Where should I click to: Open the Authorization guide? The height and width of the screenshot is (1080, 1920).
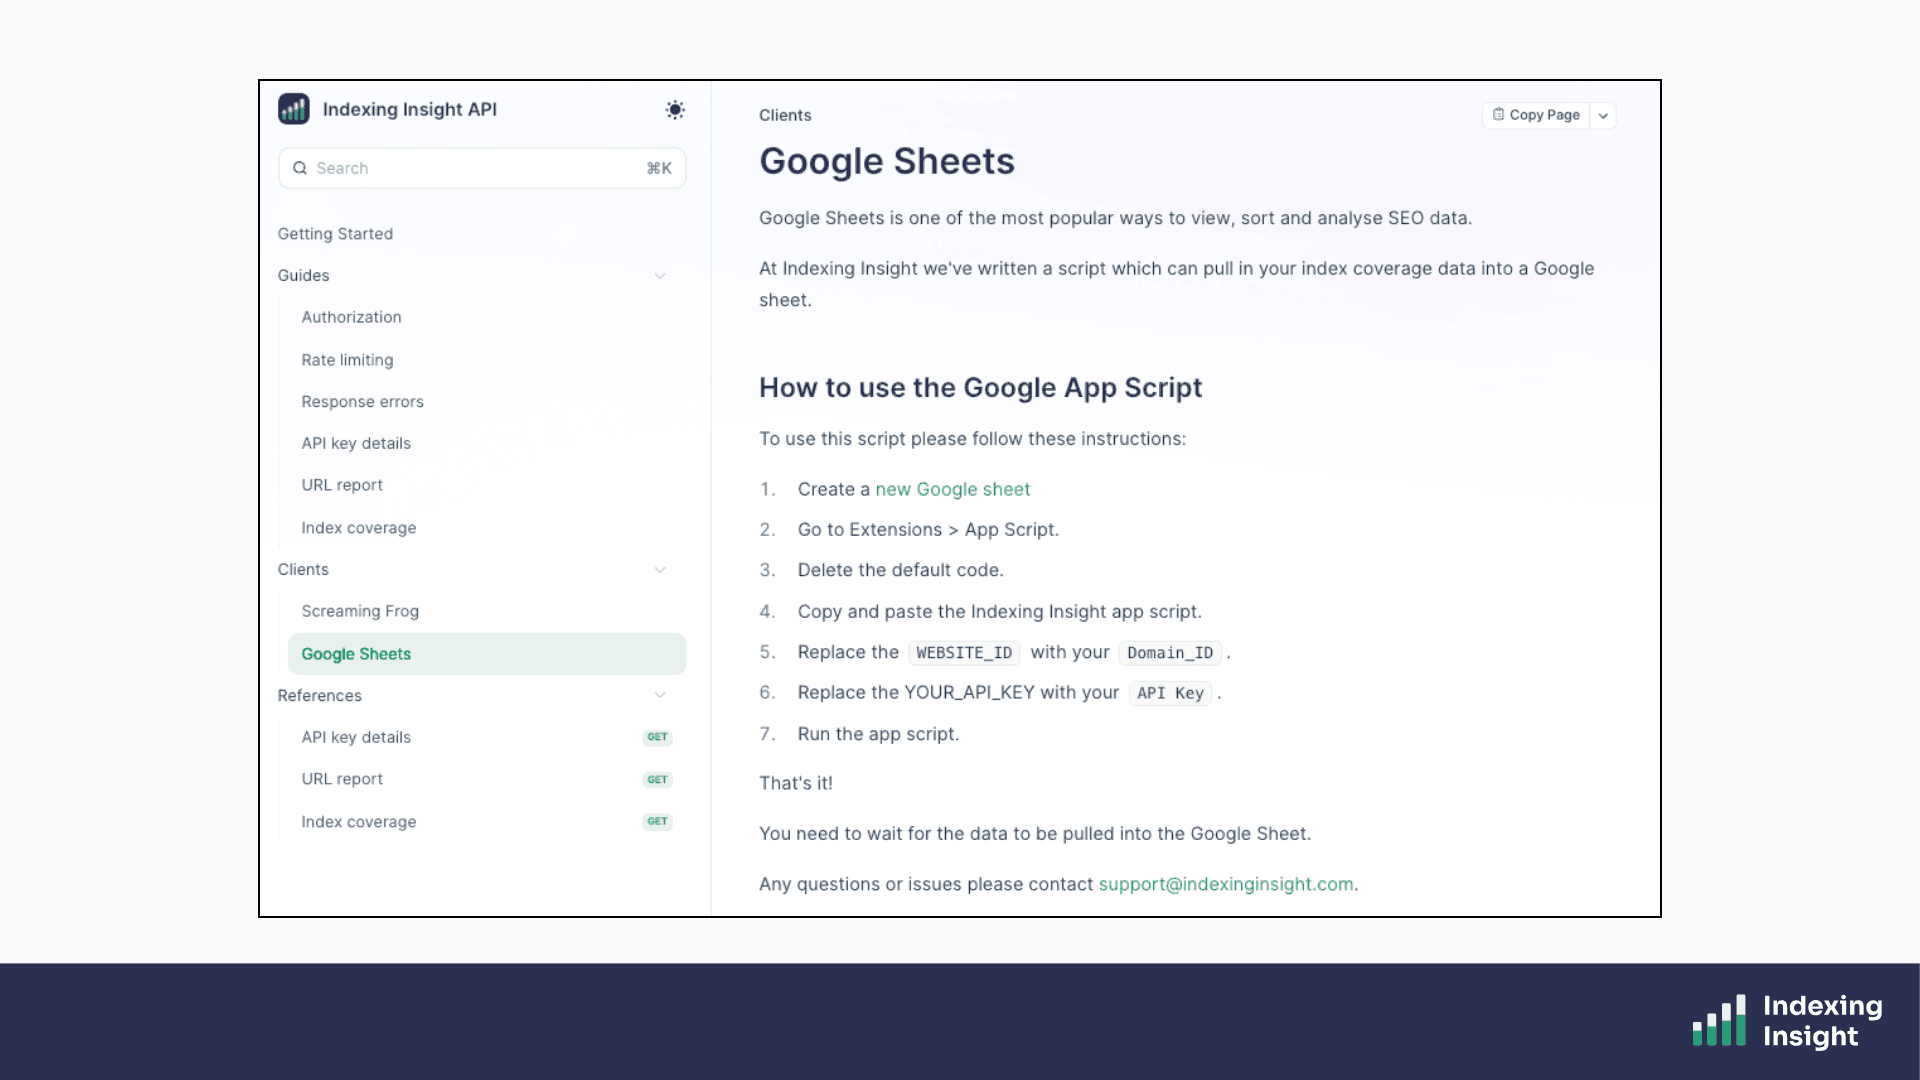click(x=351, y=317)
